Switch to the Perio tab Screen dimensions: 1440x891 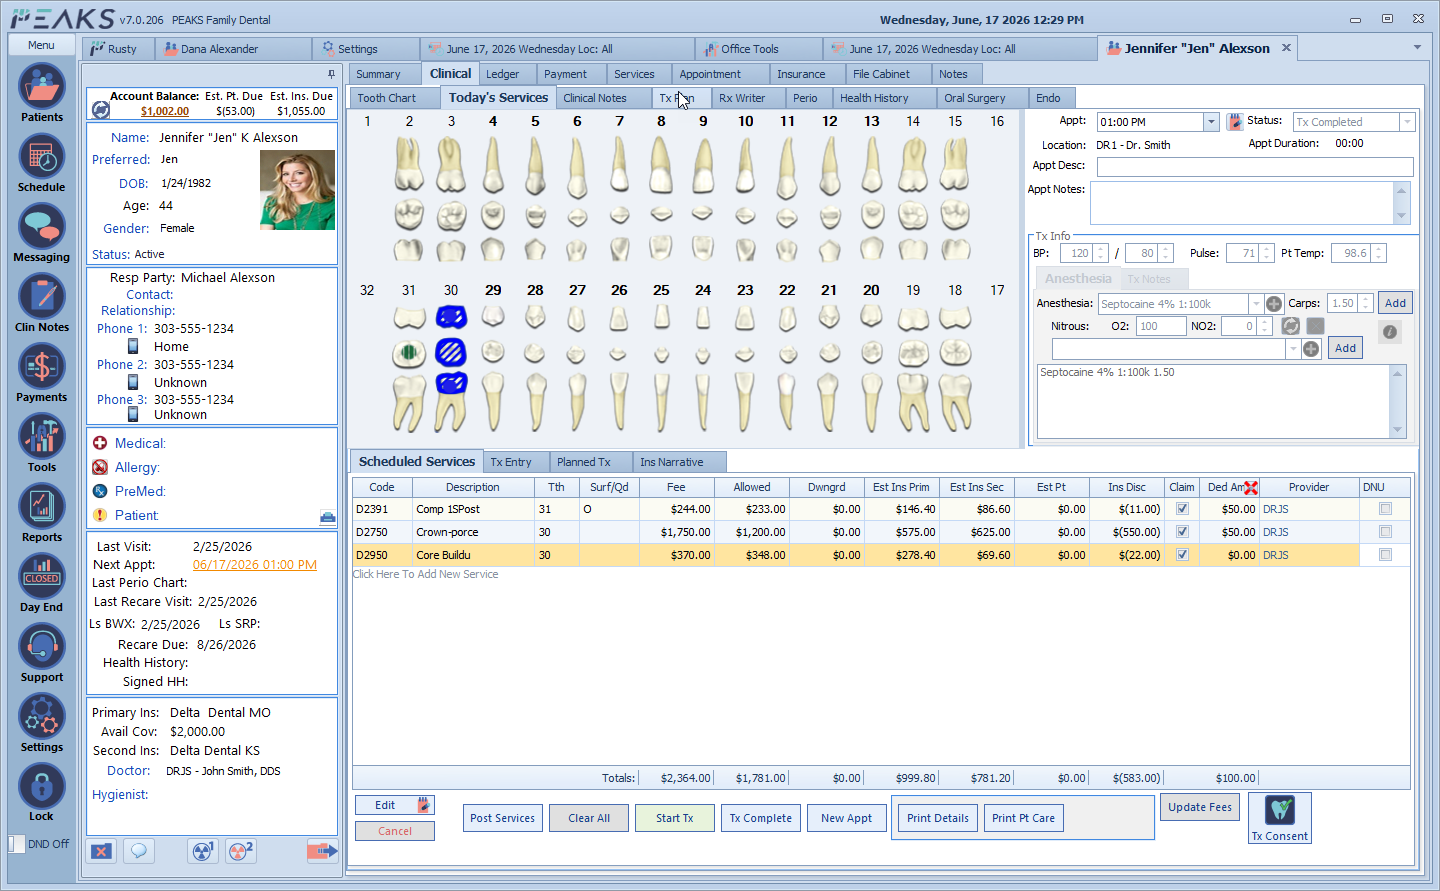point(805,98)
